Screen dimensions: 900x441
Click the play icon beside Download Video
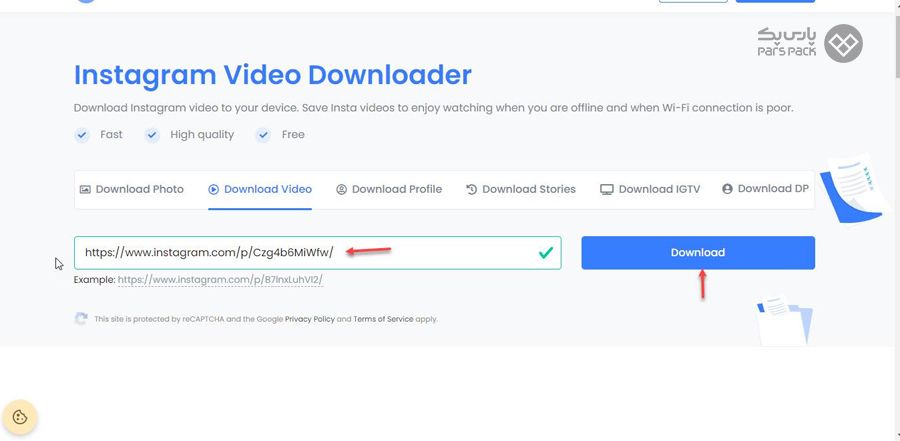point(214,189)
